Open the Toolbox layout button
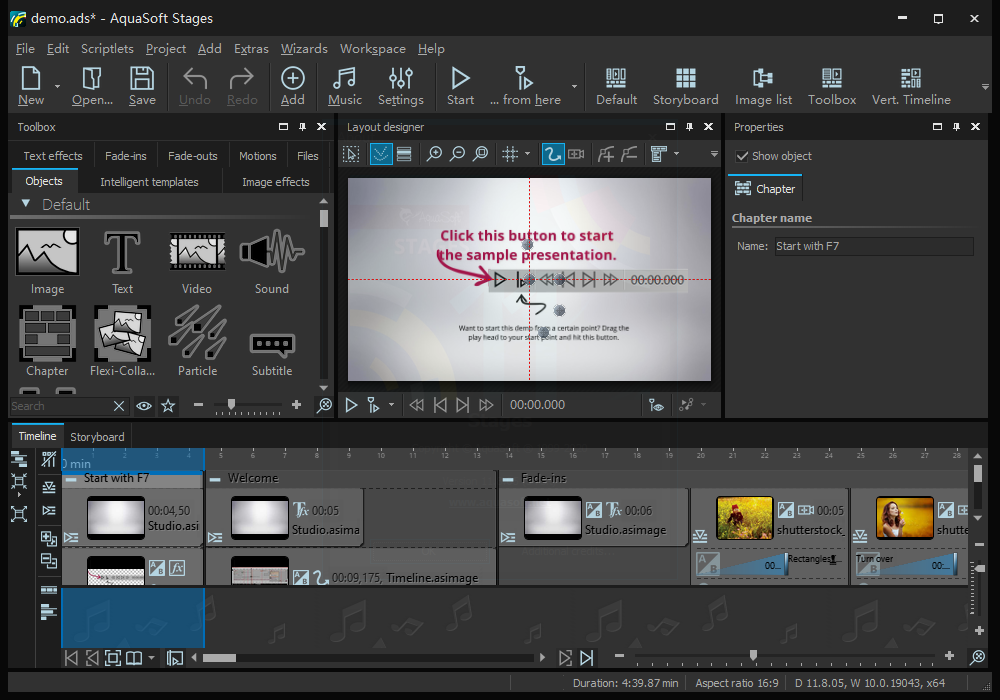This screenshot has height=700, width=1000. pyautogui.click(x=832, y=86)
